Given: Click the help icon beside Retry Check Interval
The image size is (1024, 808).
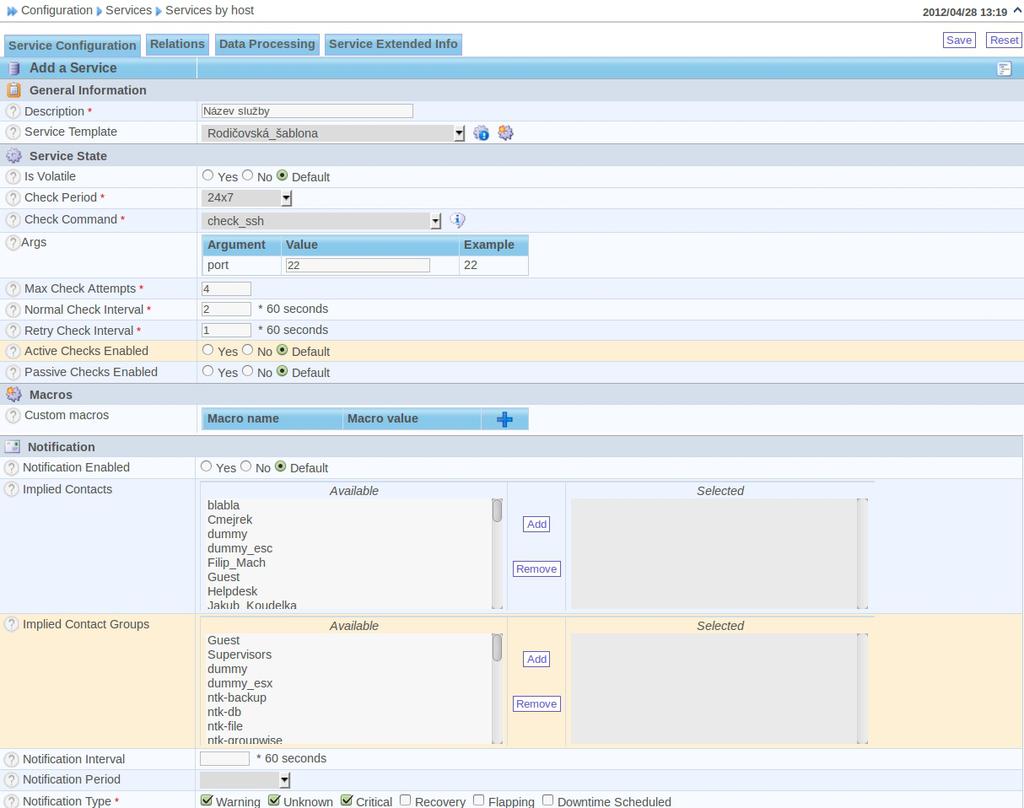Looking at the screenshot, I should (13, 331).
